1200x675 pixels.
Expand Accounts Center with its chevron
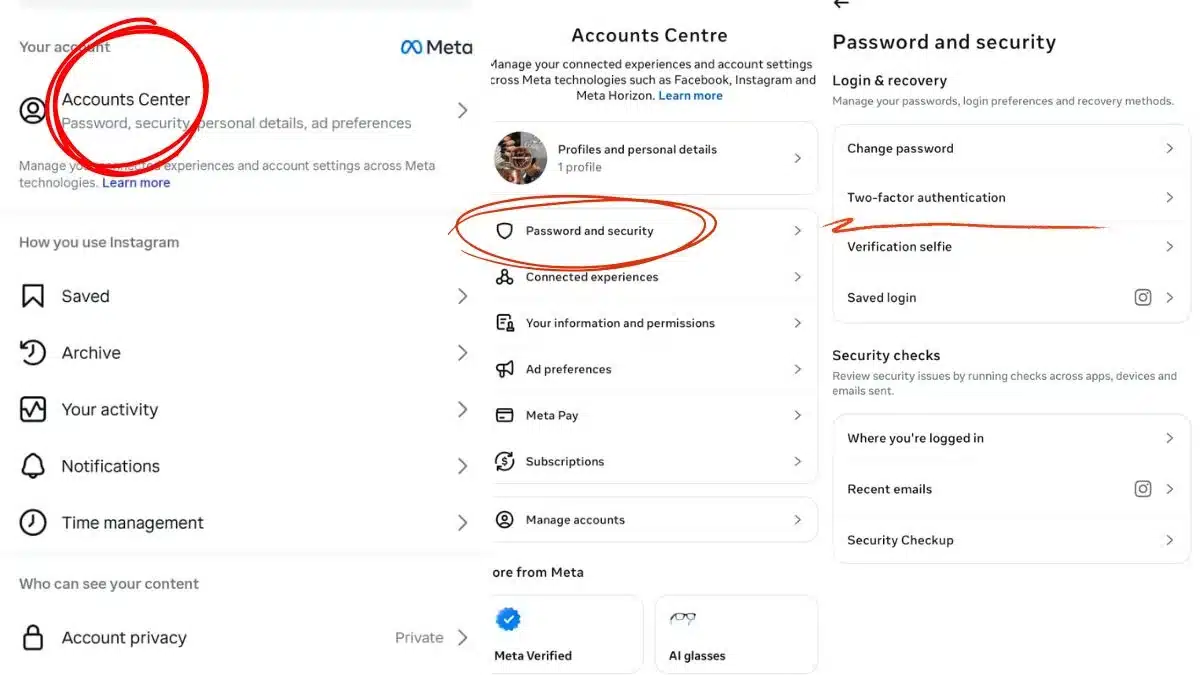tap(462, 110)
